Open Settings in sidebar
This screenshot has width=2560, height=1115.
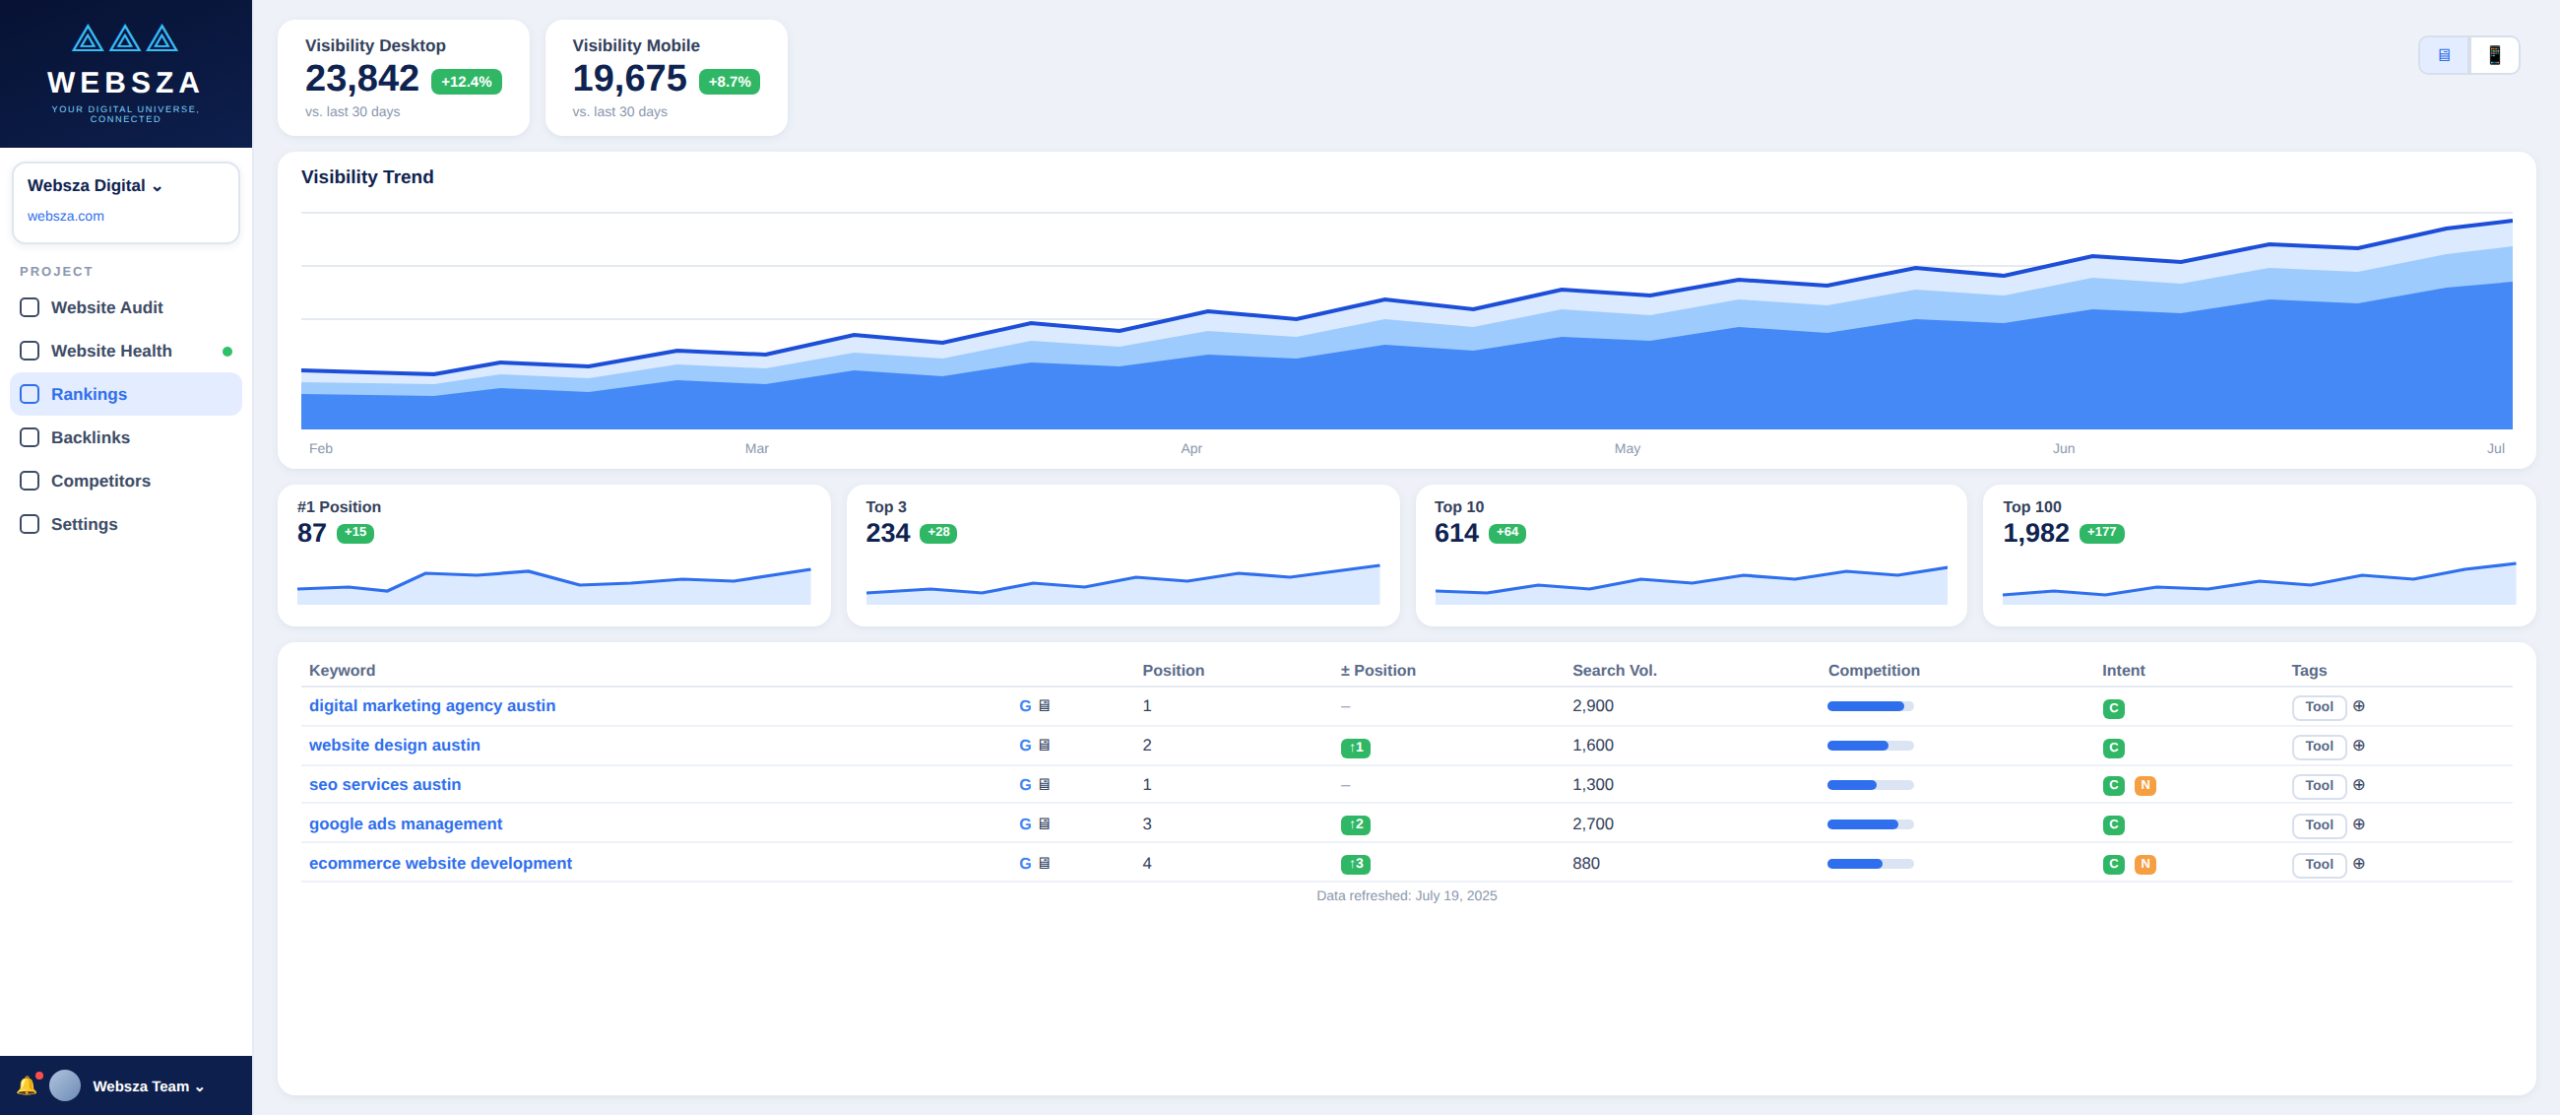point(126,524)
